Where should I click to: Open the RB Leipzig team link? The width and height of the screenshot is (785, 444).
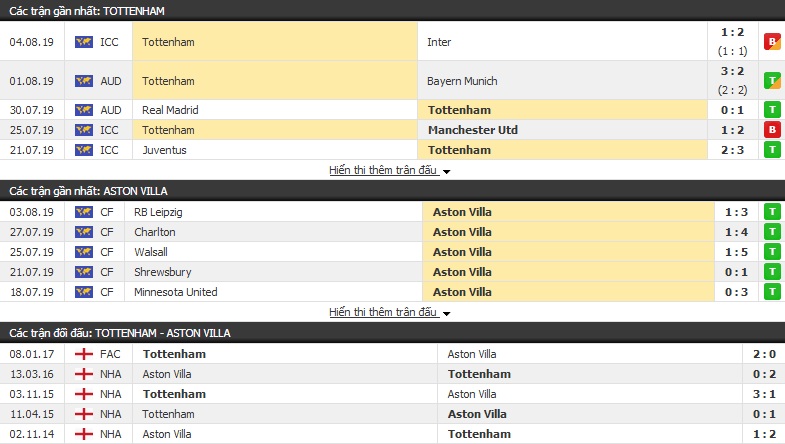tap(158, 212)
